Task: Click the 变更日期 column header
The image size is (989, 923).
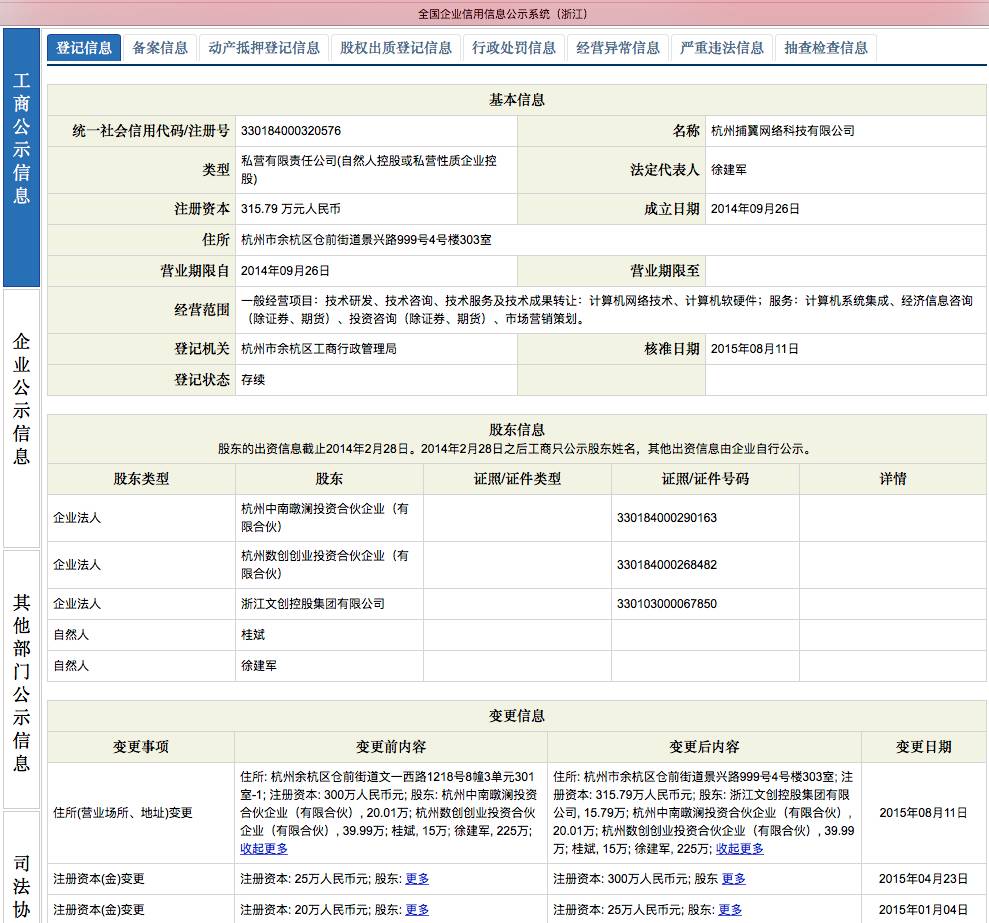Action: pos(923,747)
